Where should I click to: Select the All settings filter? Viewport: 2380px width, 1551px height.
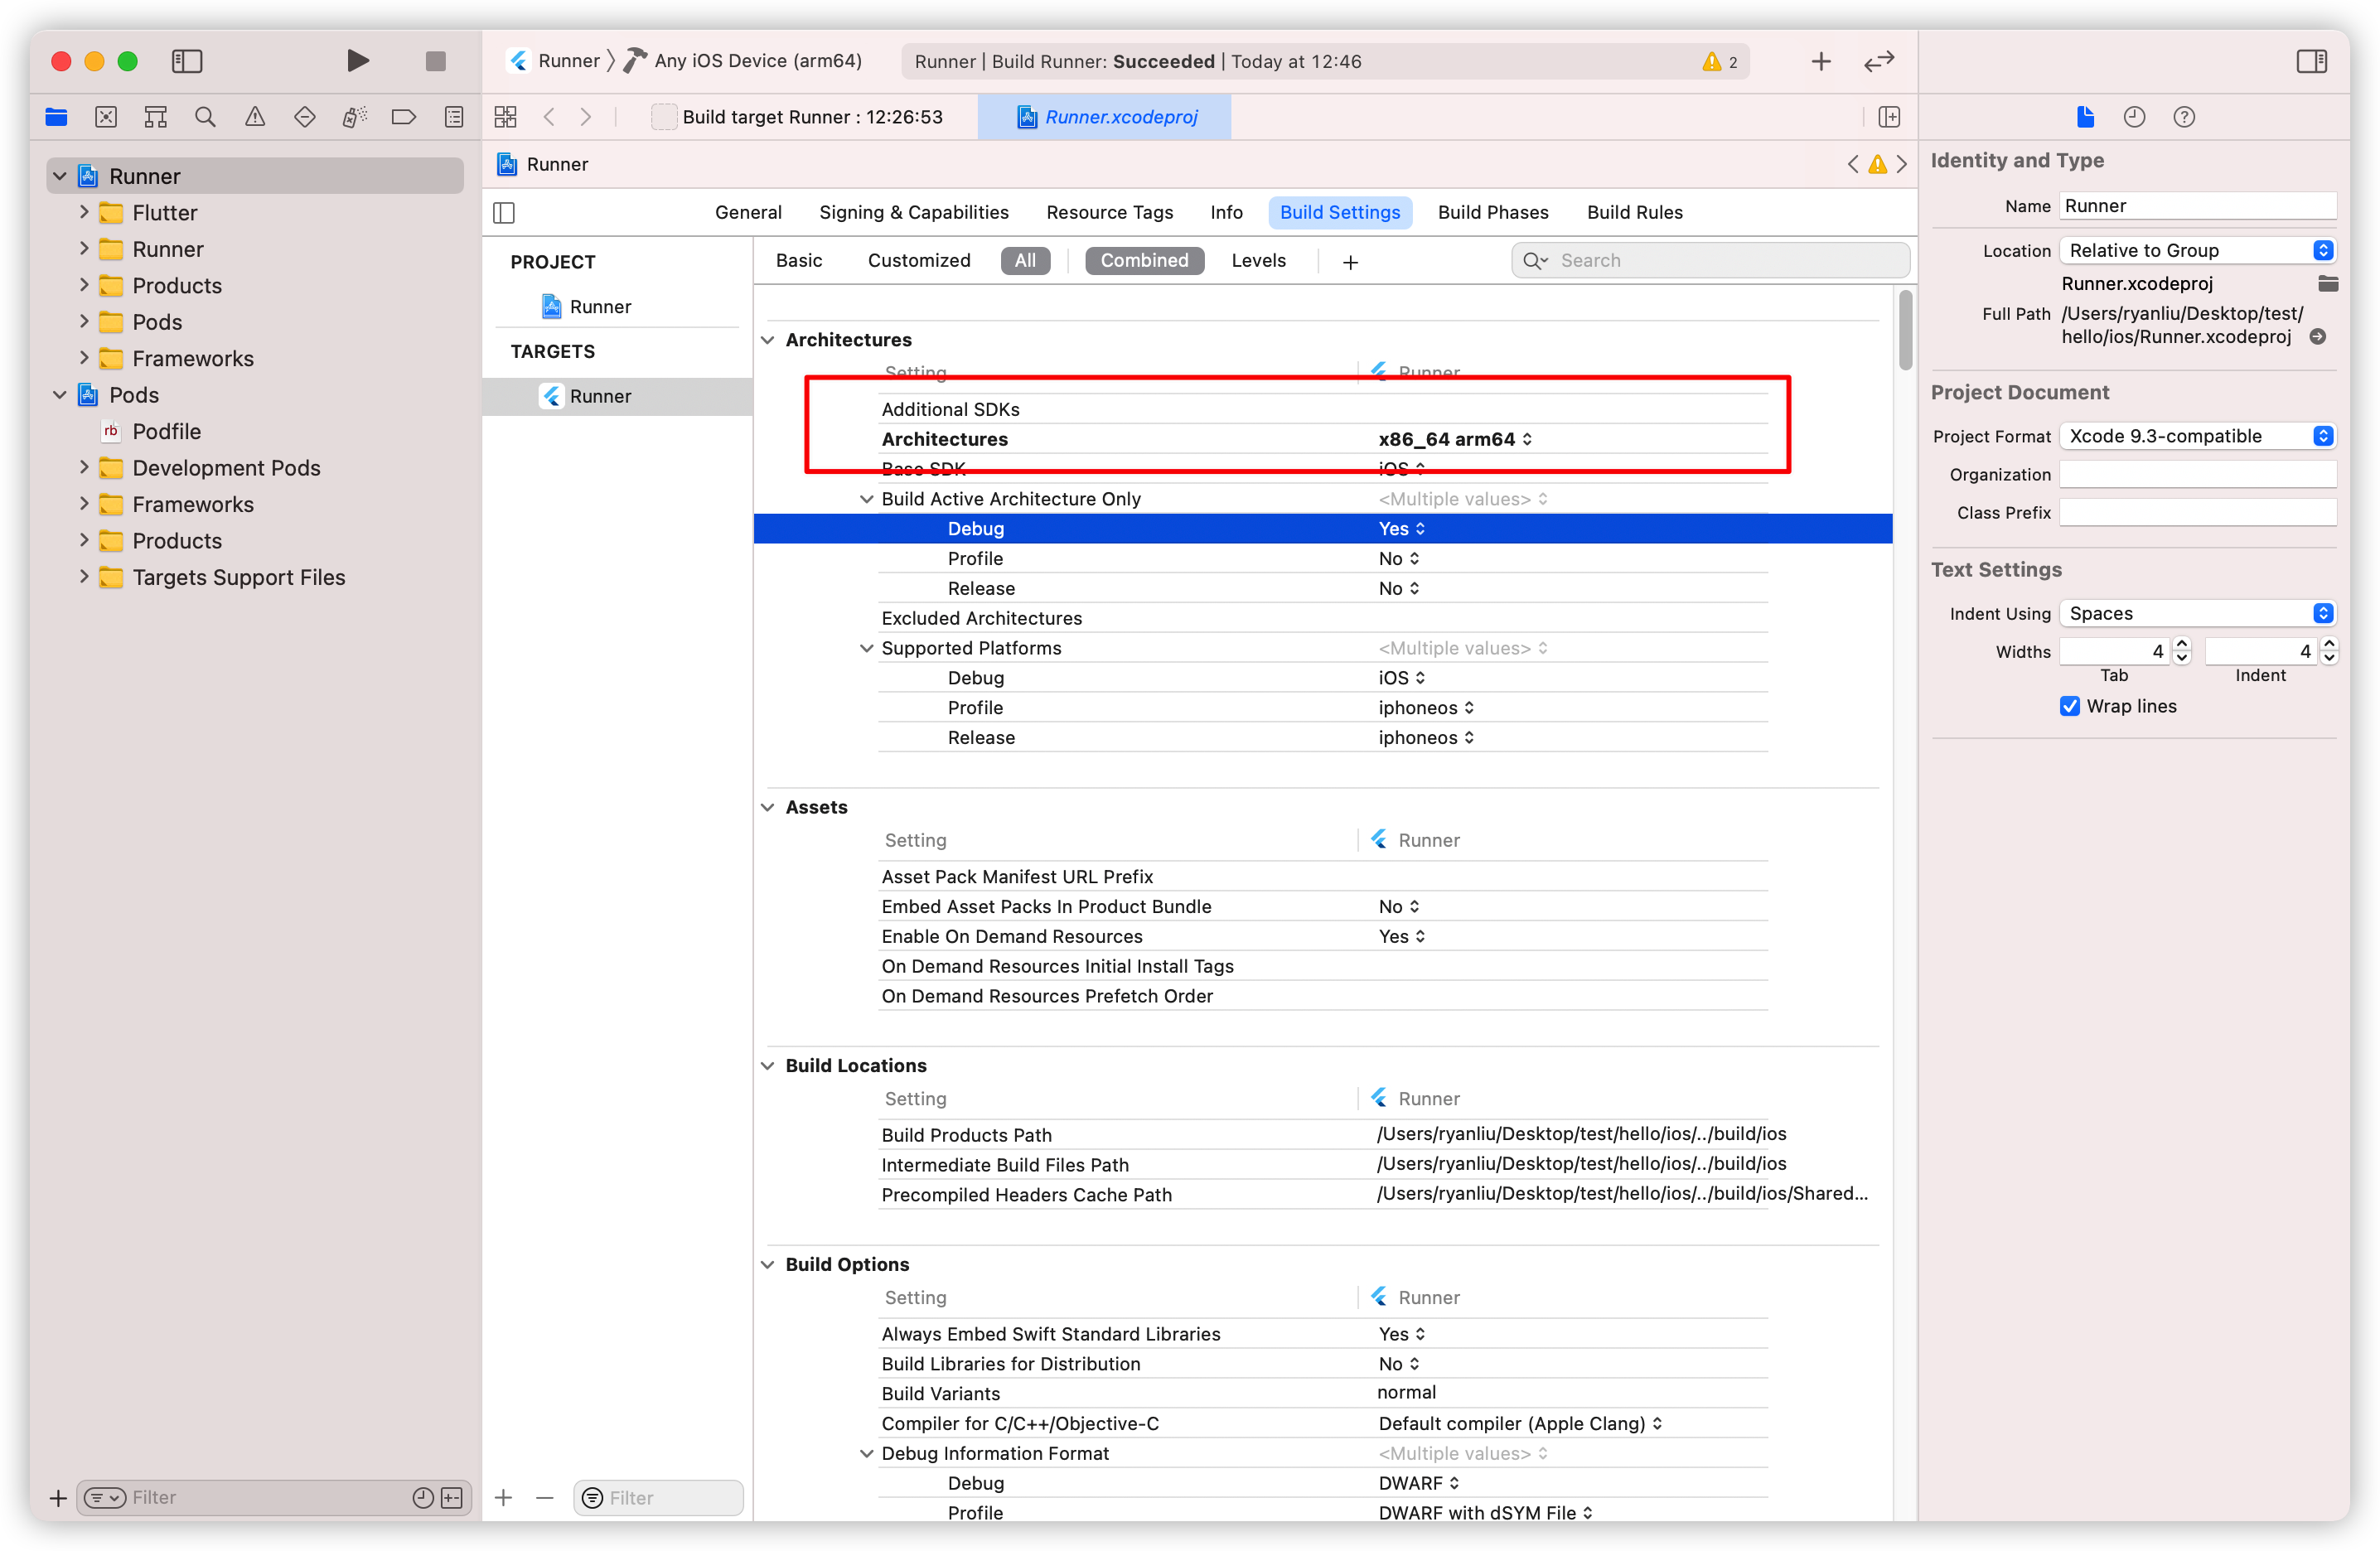pyautogui.click(x=1025, y=261)
